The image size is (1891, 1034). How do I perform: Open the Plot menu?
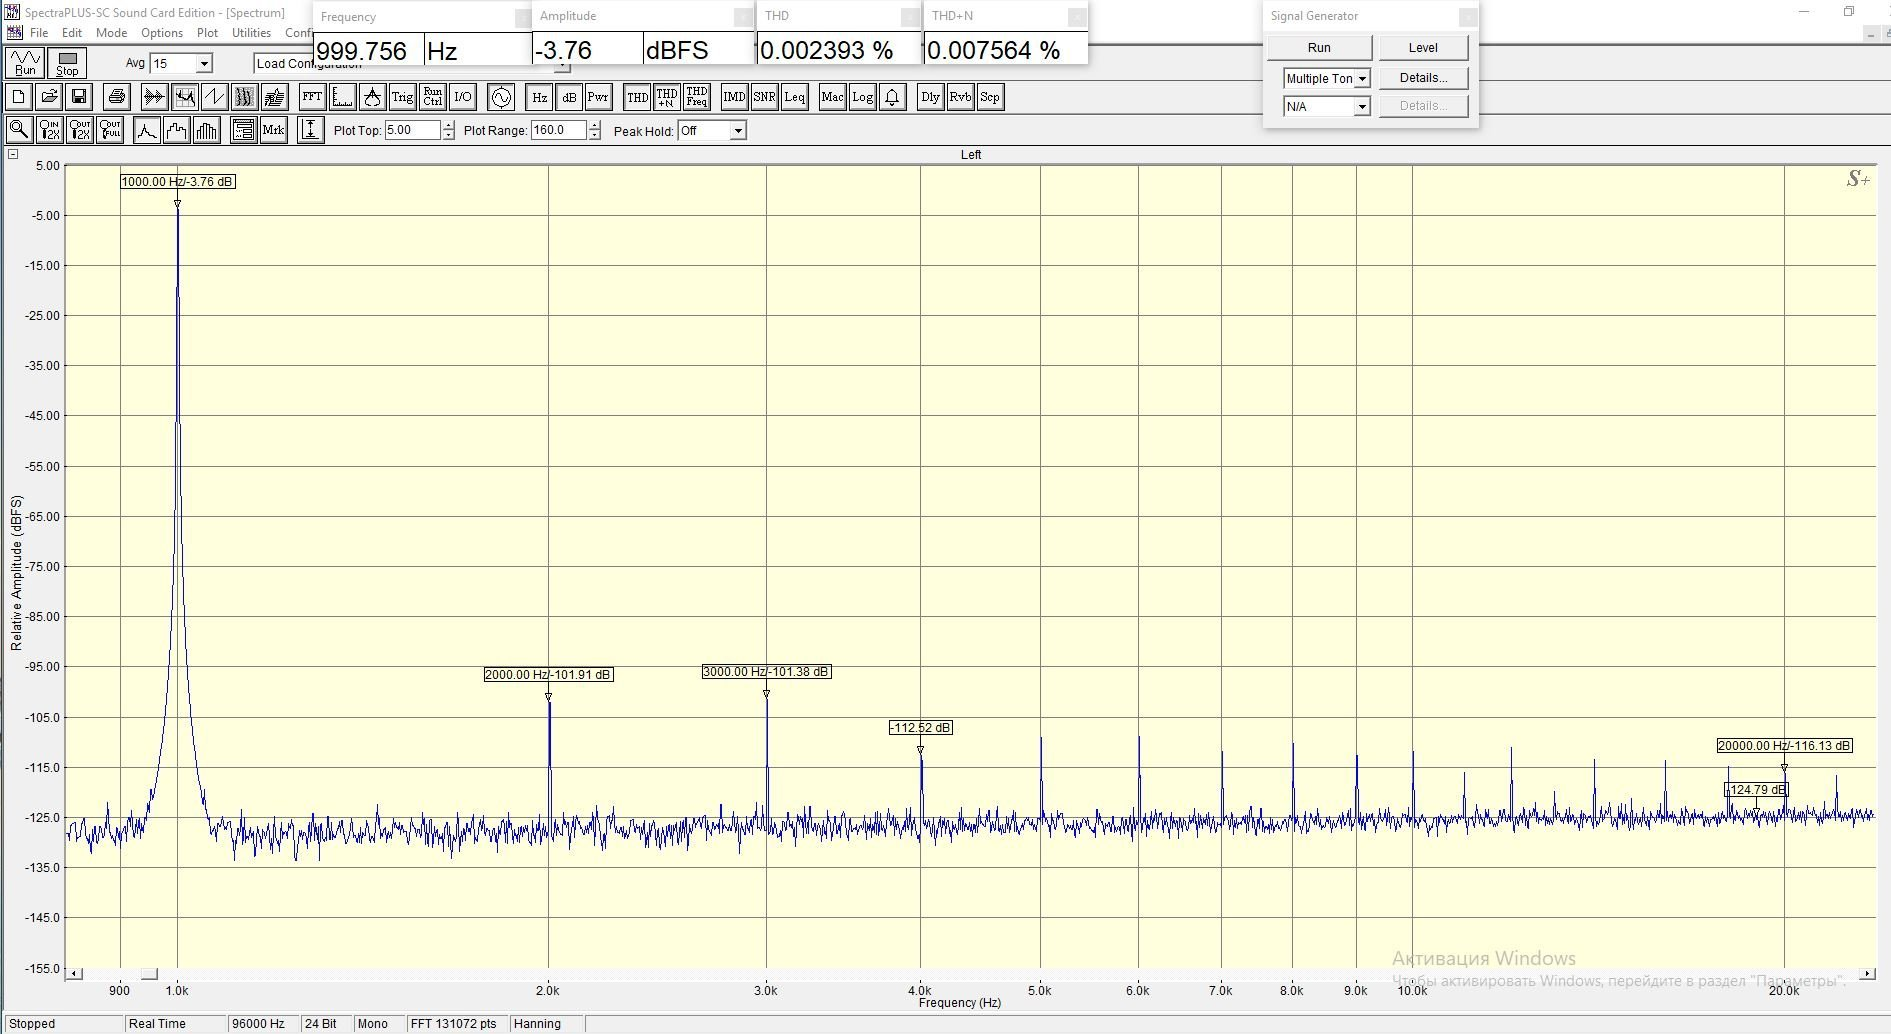[x=207, y=33]
